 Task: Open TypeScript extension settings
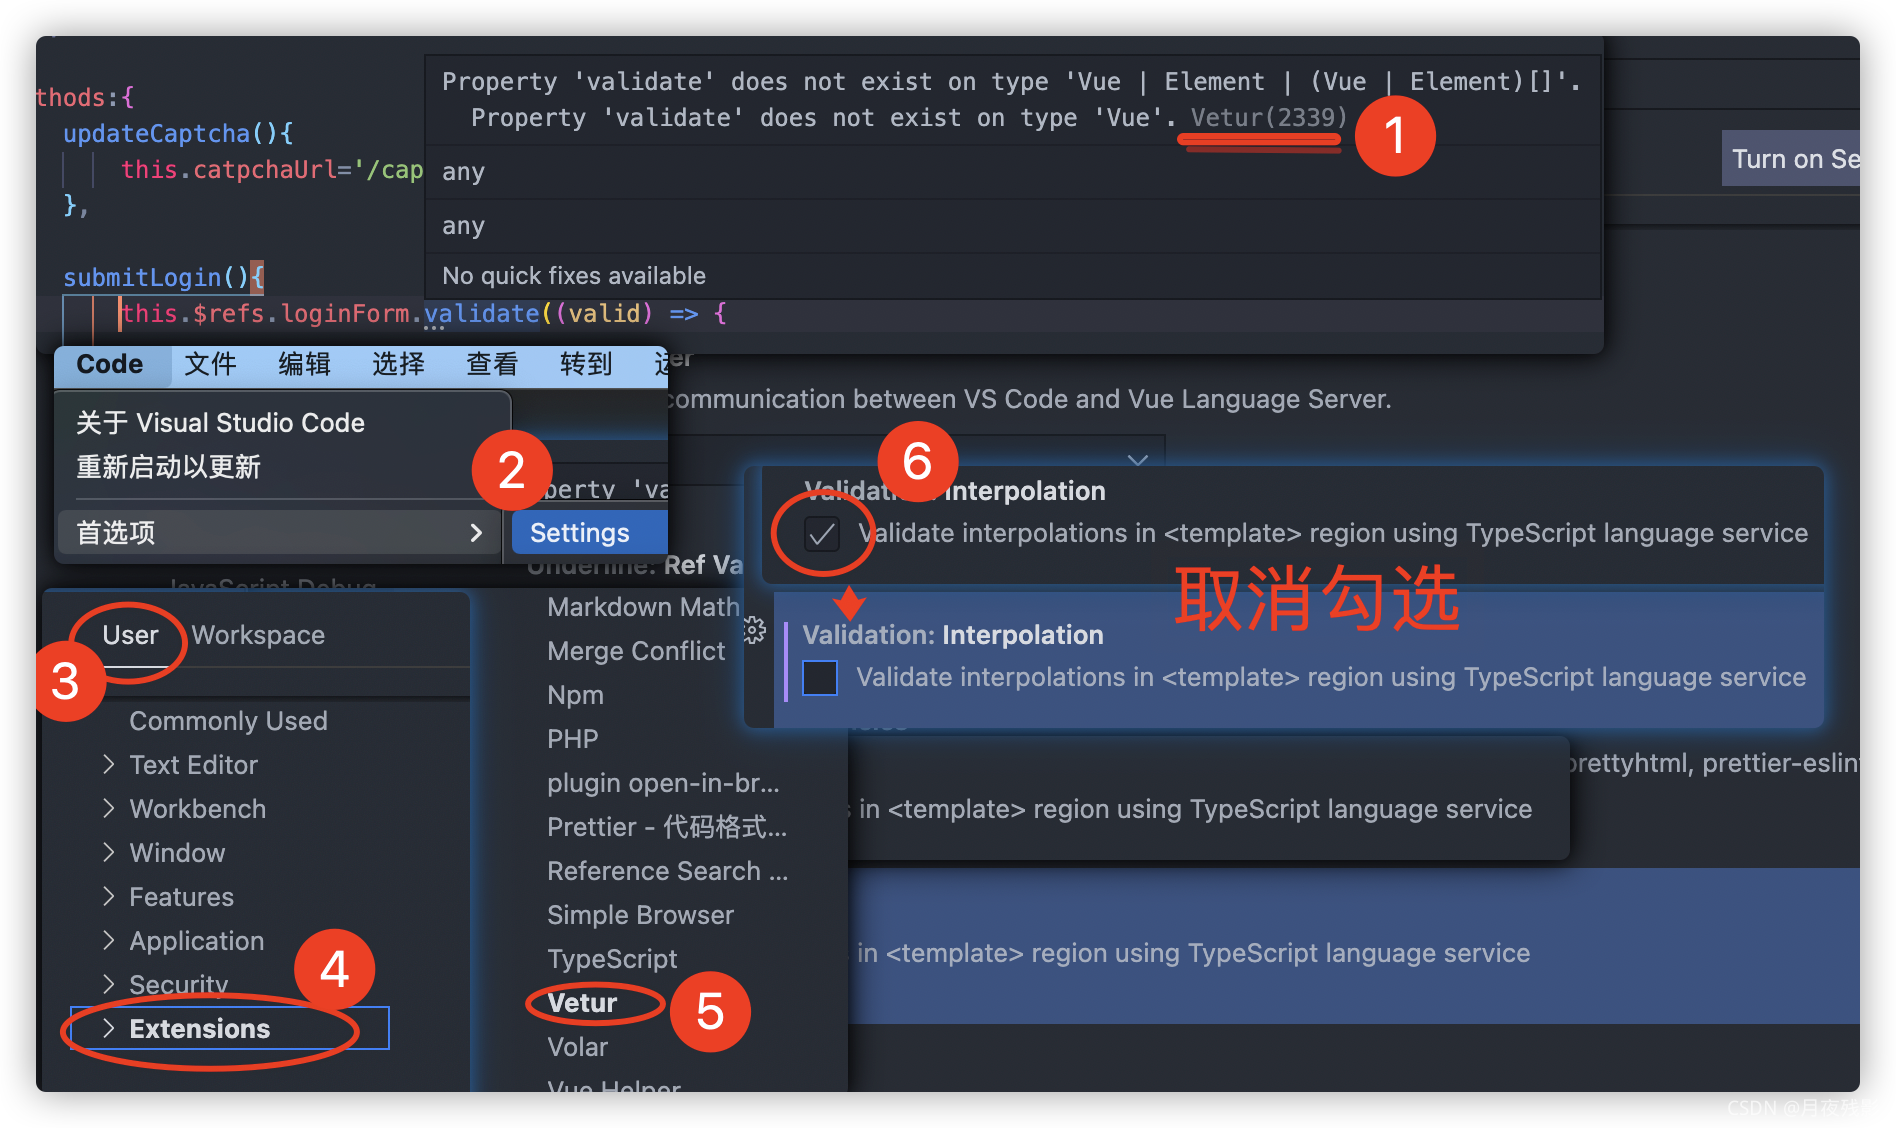[x=612, y=959]
